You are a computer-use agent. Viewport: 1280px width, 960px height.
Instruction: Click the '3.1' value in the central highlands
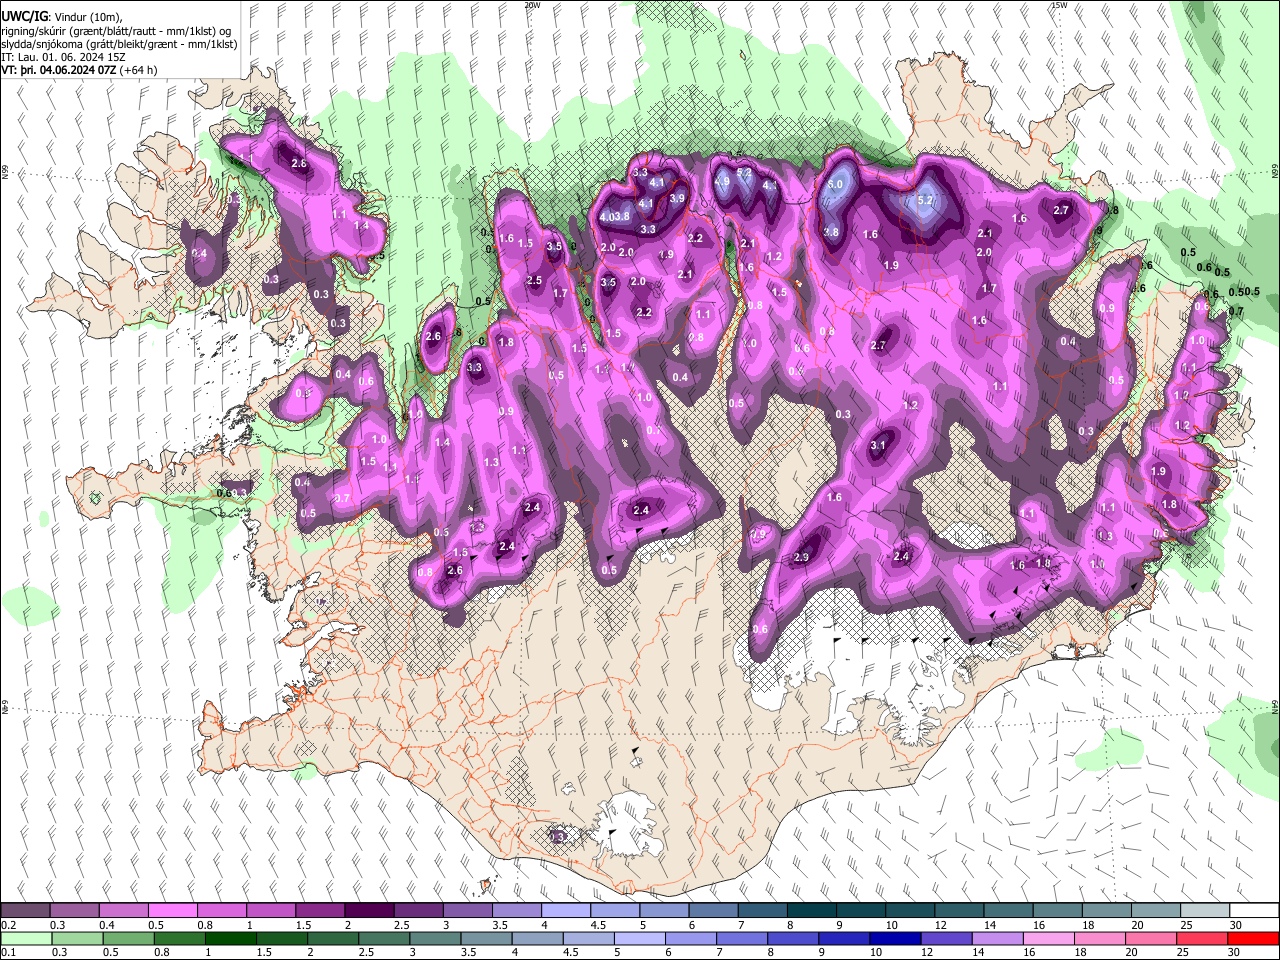click(x=878, y=445)
